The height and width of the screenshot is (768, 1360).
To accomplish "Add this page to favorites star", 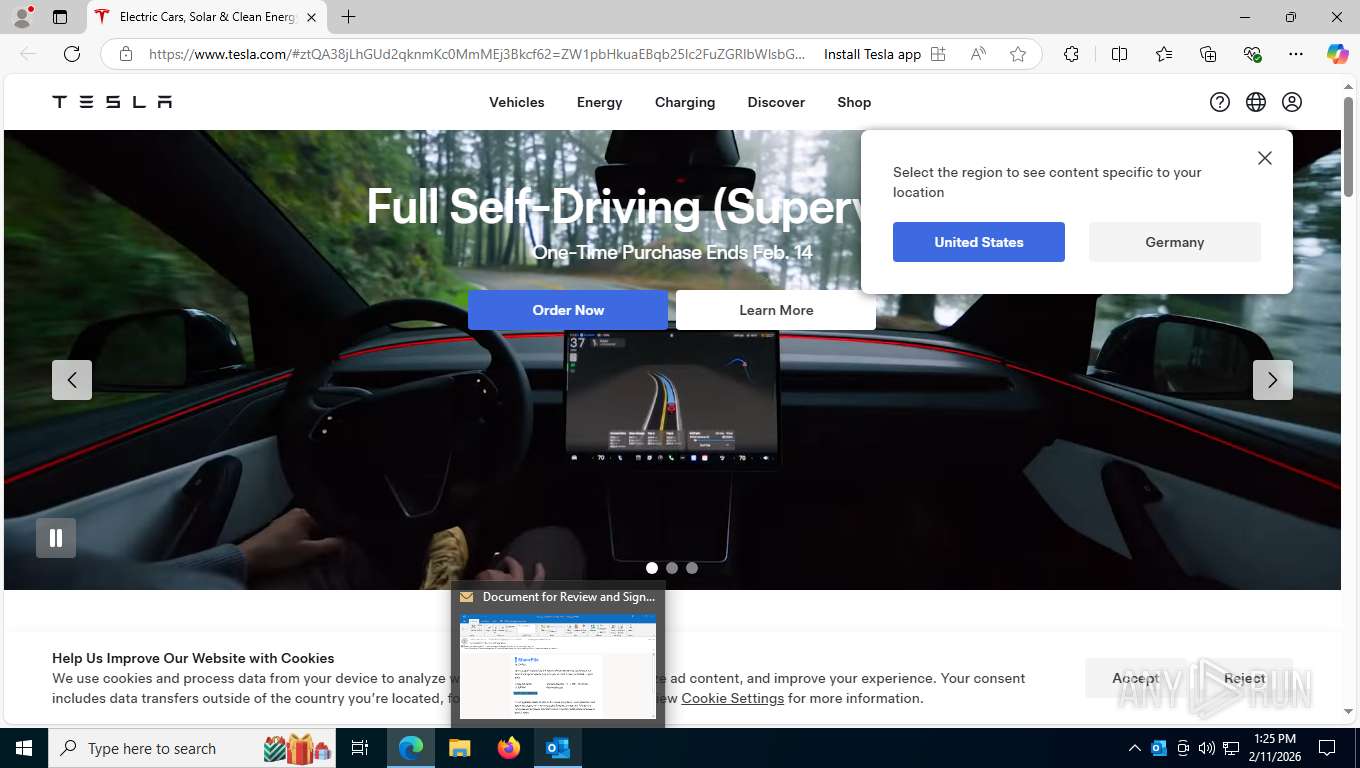I will click(x=1018, y=54).
